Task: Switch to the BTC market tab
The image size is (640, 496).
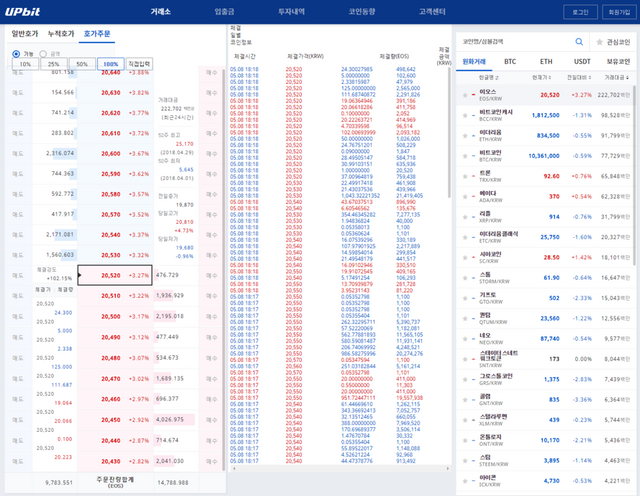Action: (510, 62)
